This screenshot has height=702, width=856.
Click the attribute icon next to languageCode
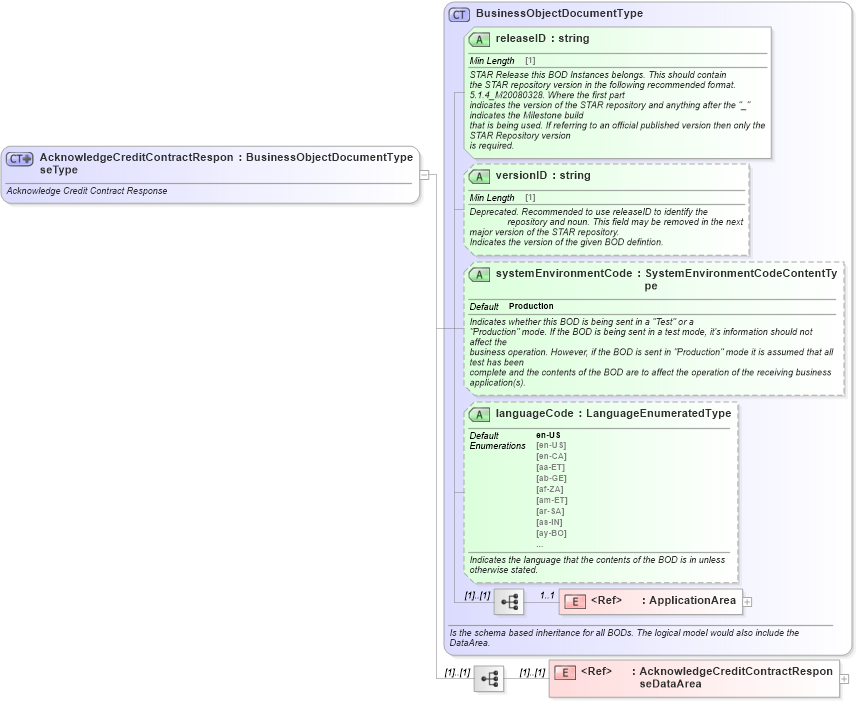click(x=477, y=413)
